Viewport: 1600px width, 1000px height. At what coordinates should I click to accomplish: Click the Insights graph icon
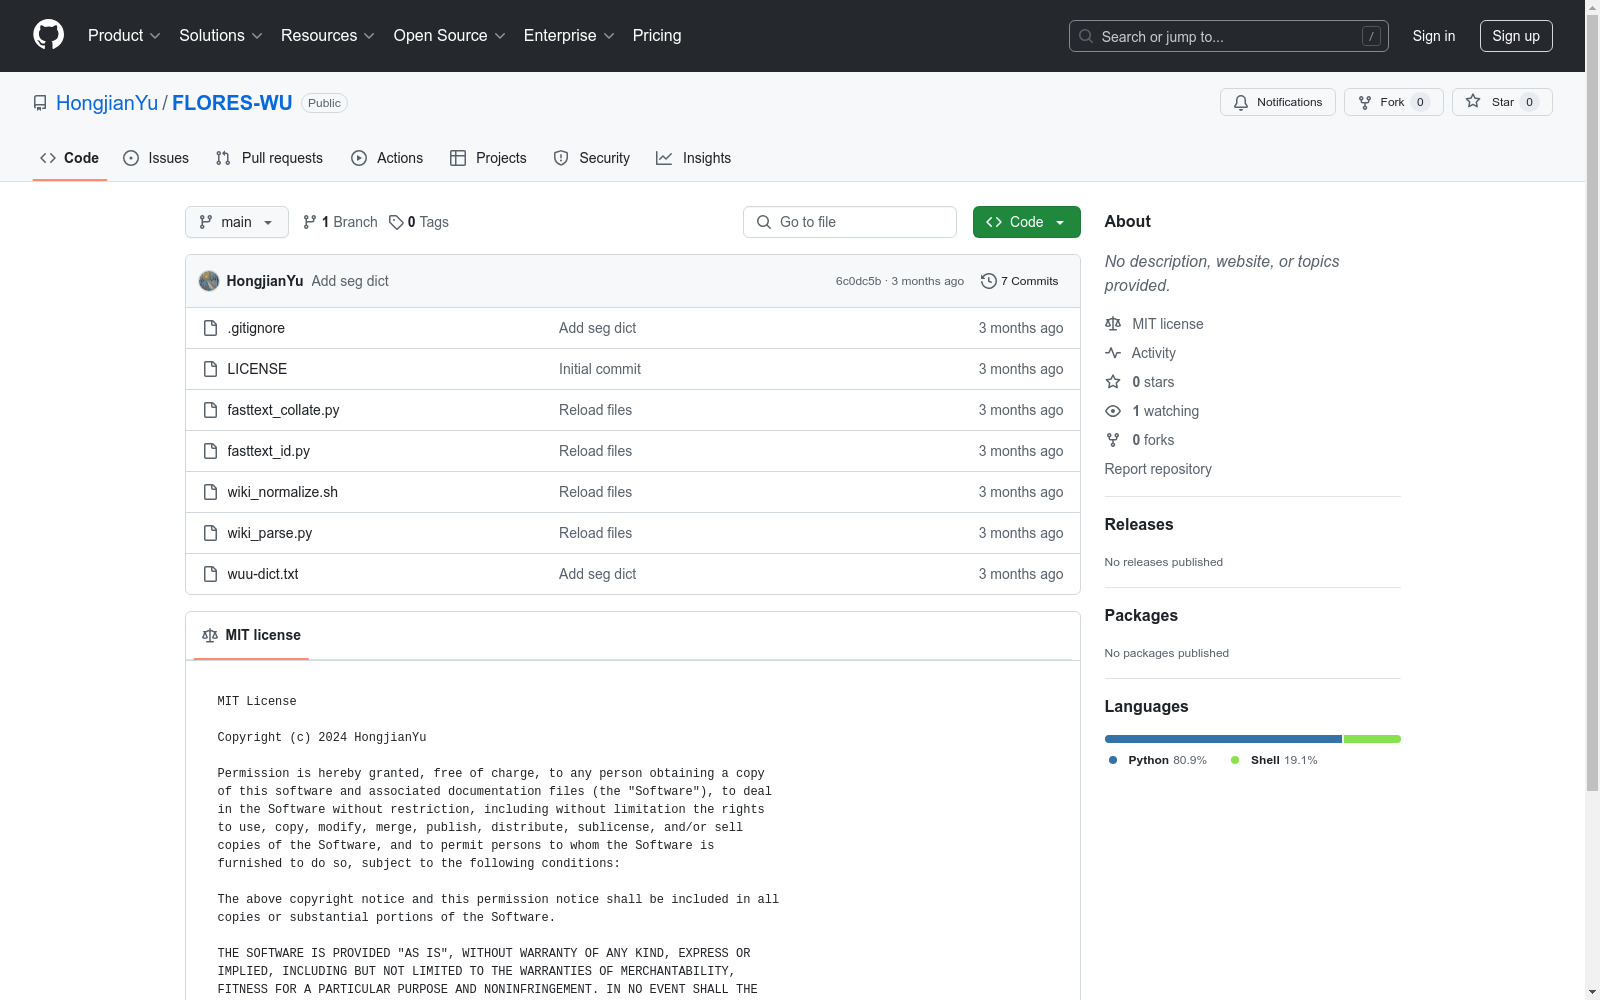coord(664,158)
